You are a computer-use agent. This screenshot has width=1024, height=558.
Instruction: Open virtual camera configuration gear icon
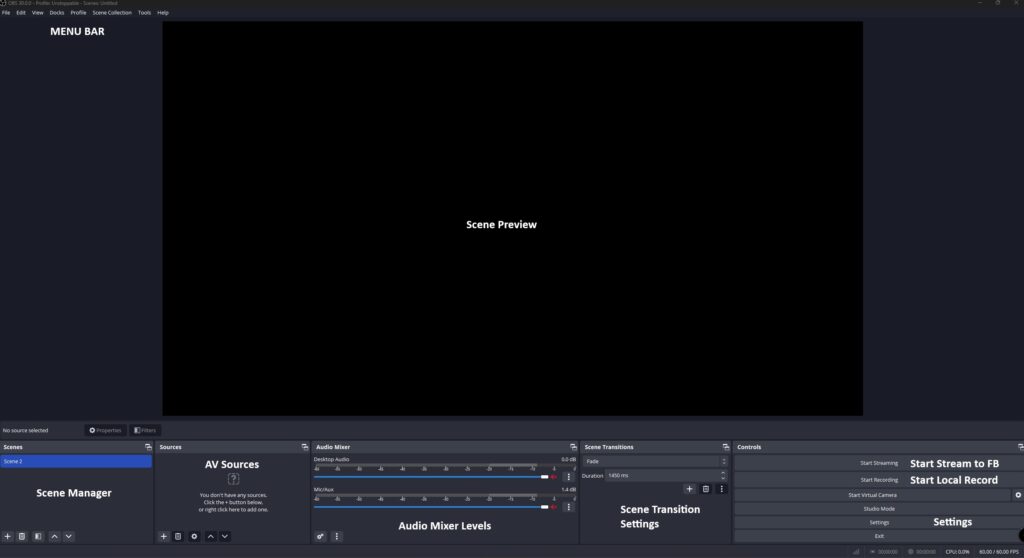[1017, 495]
